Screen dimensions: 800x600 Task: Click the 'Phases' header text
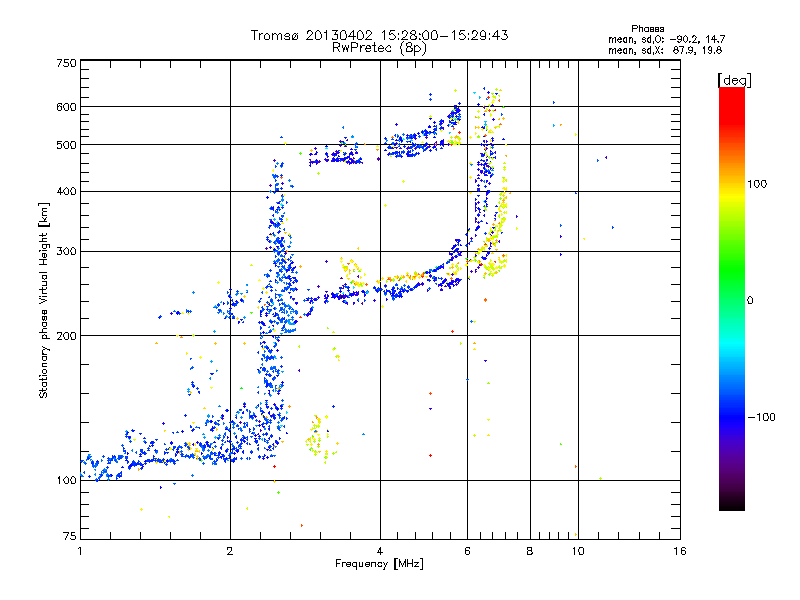pos(647,29)
